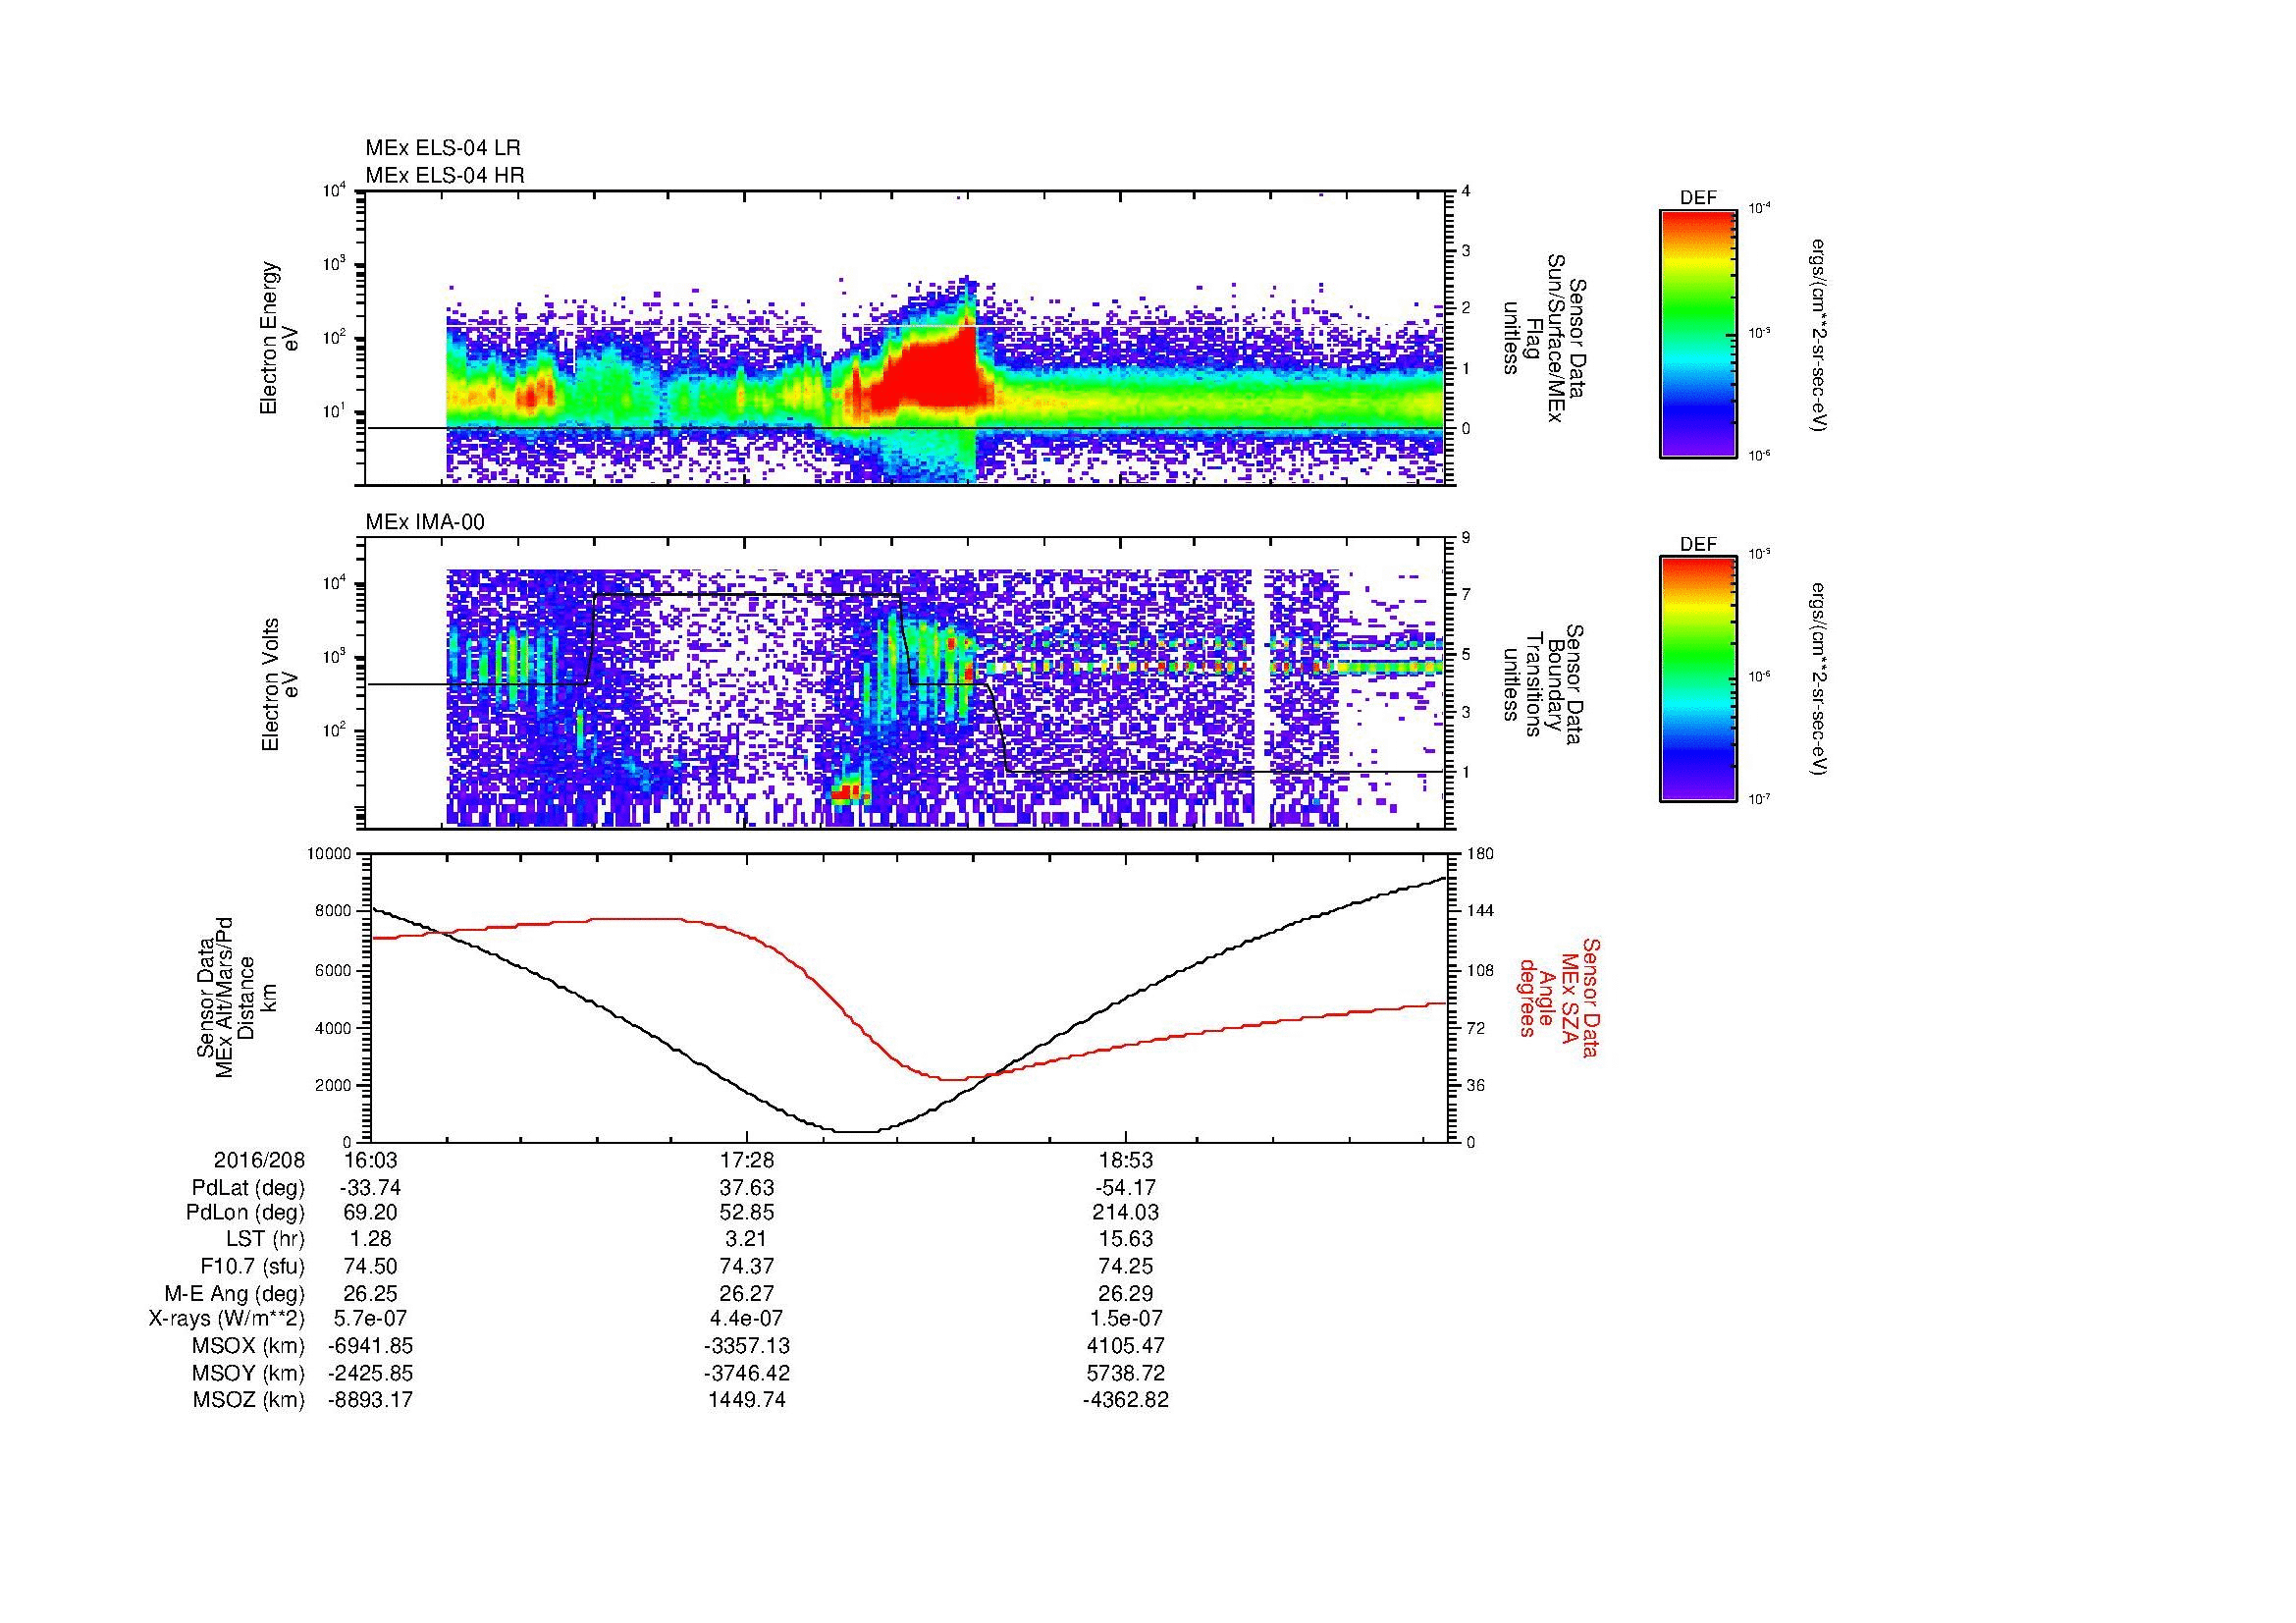Click the second DEF color bar
The width and height of the screenshot is (2296, 1623).
click(x=1698, y=679)
